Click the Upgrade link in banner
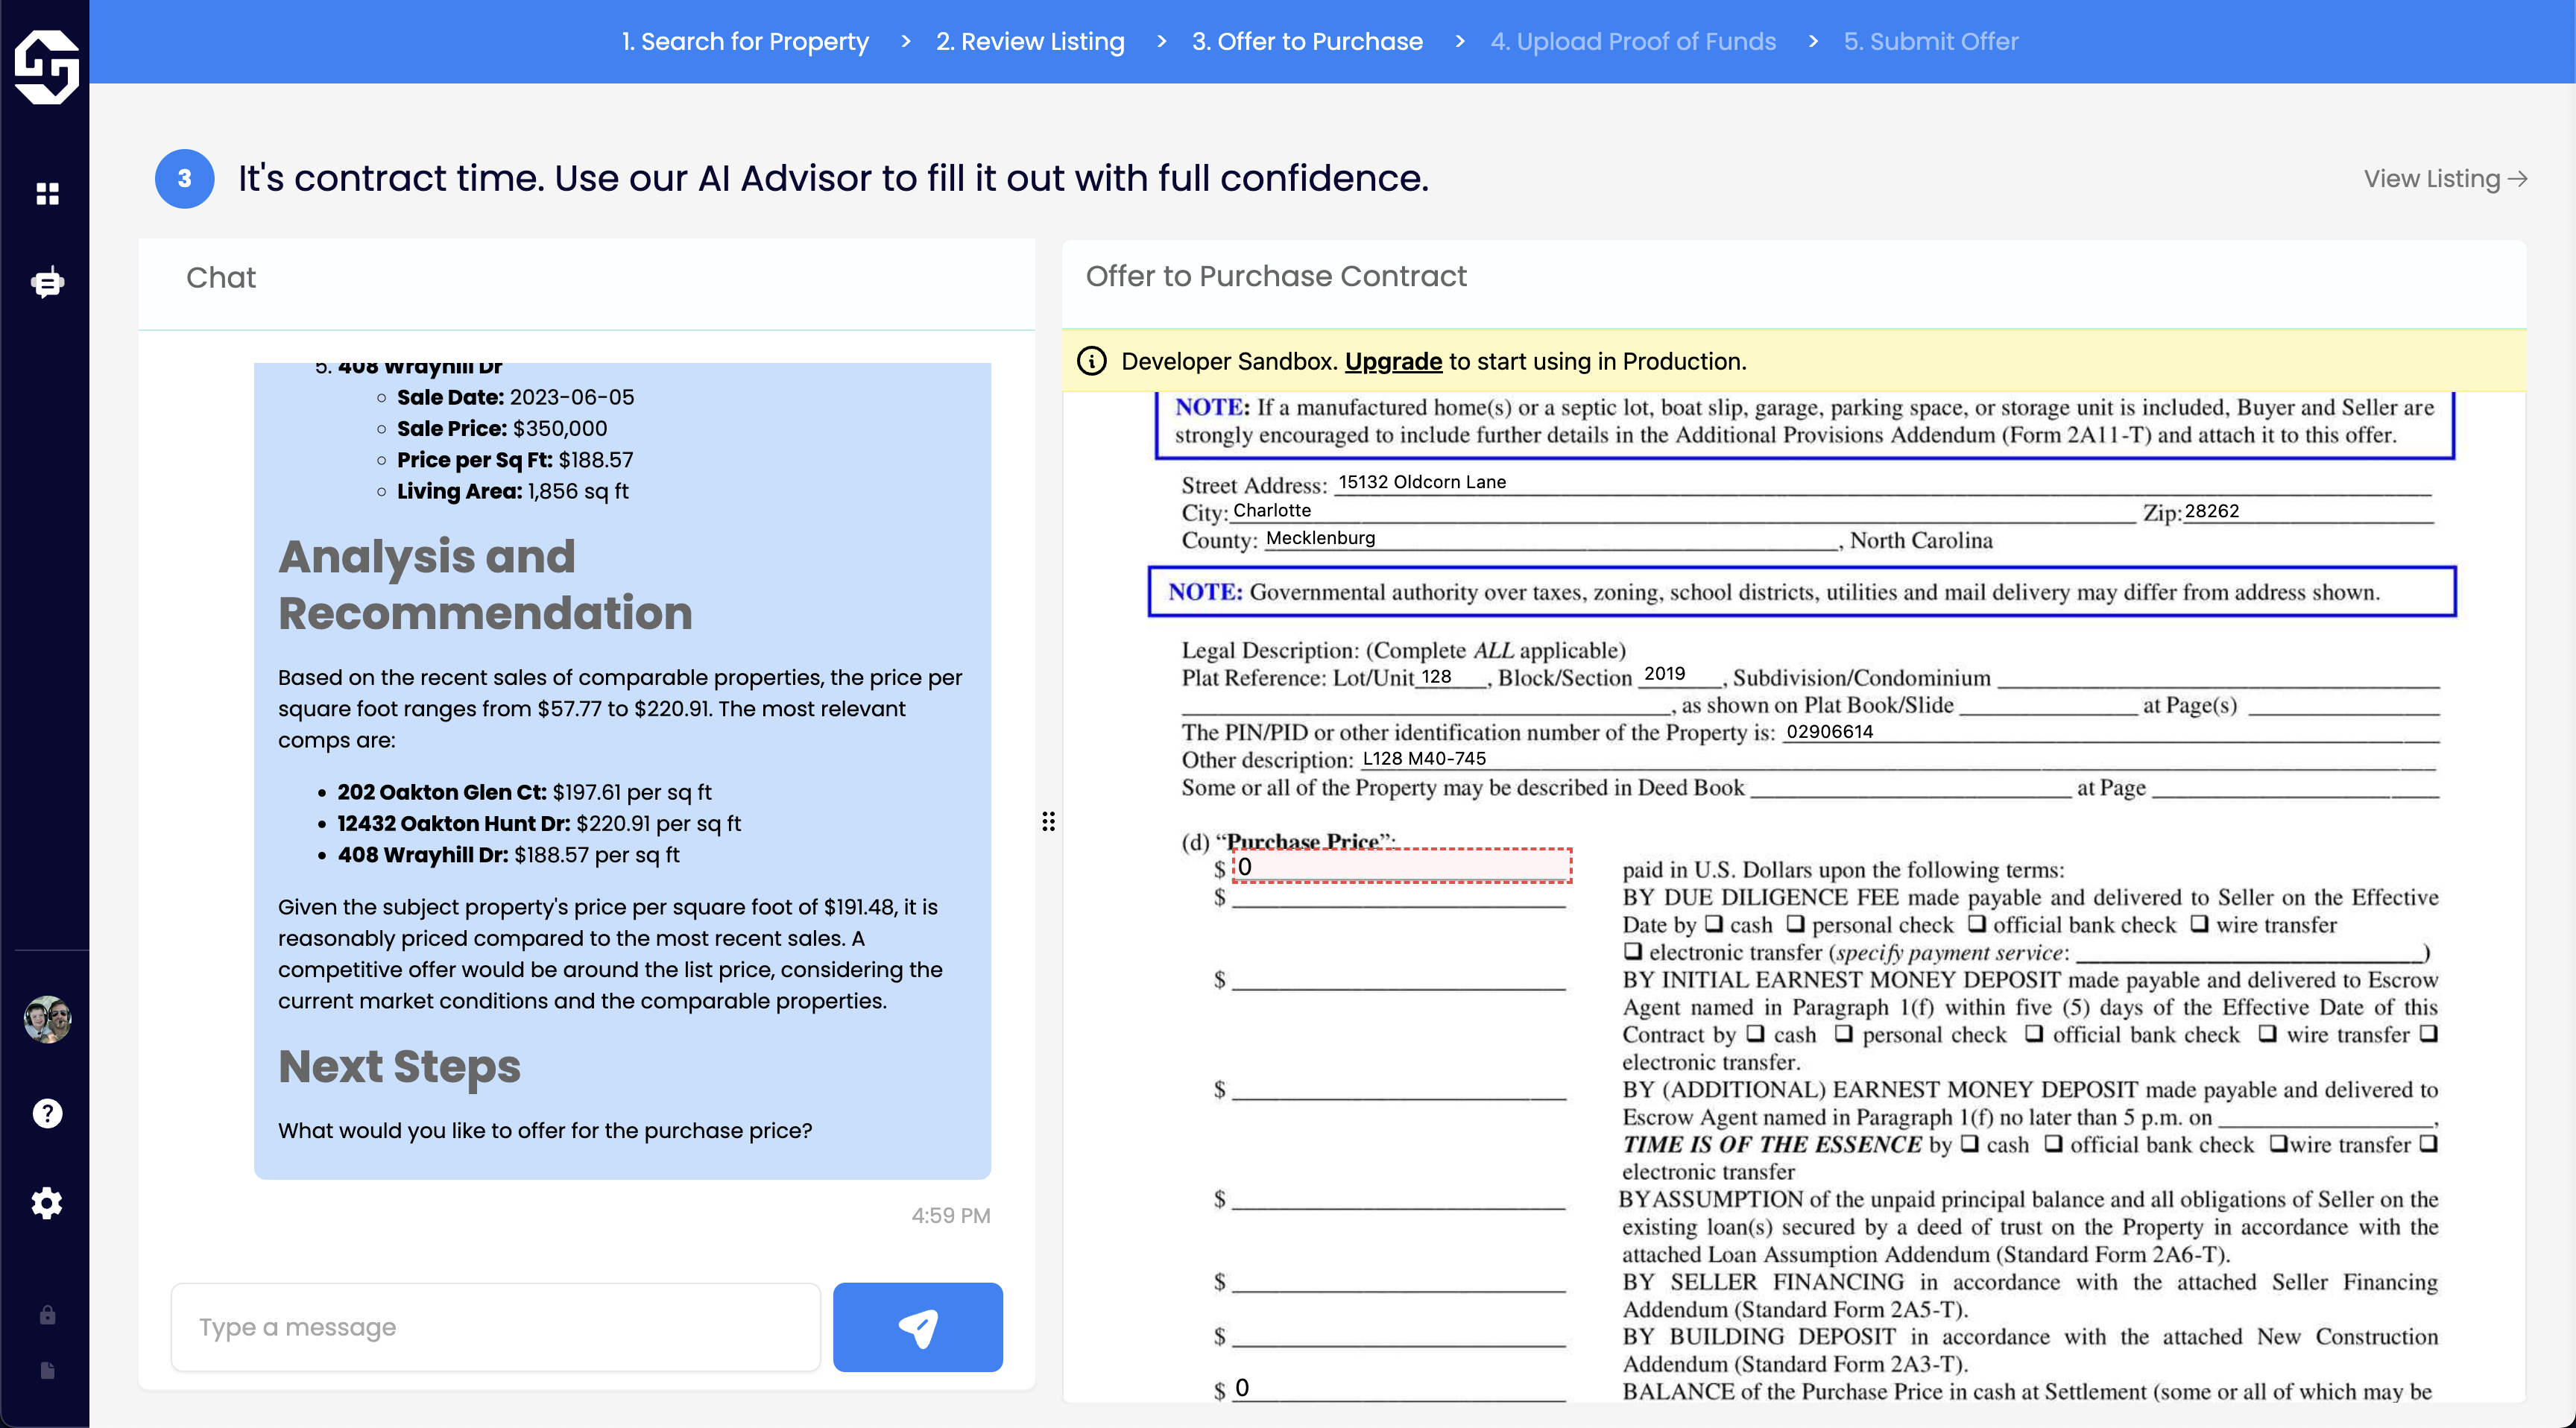The image size is (2576, 1428). coord(1393,361)
